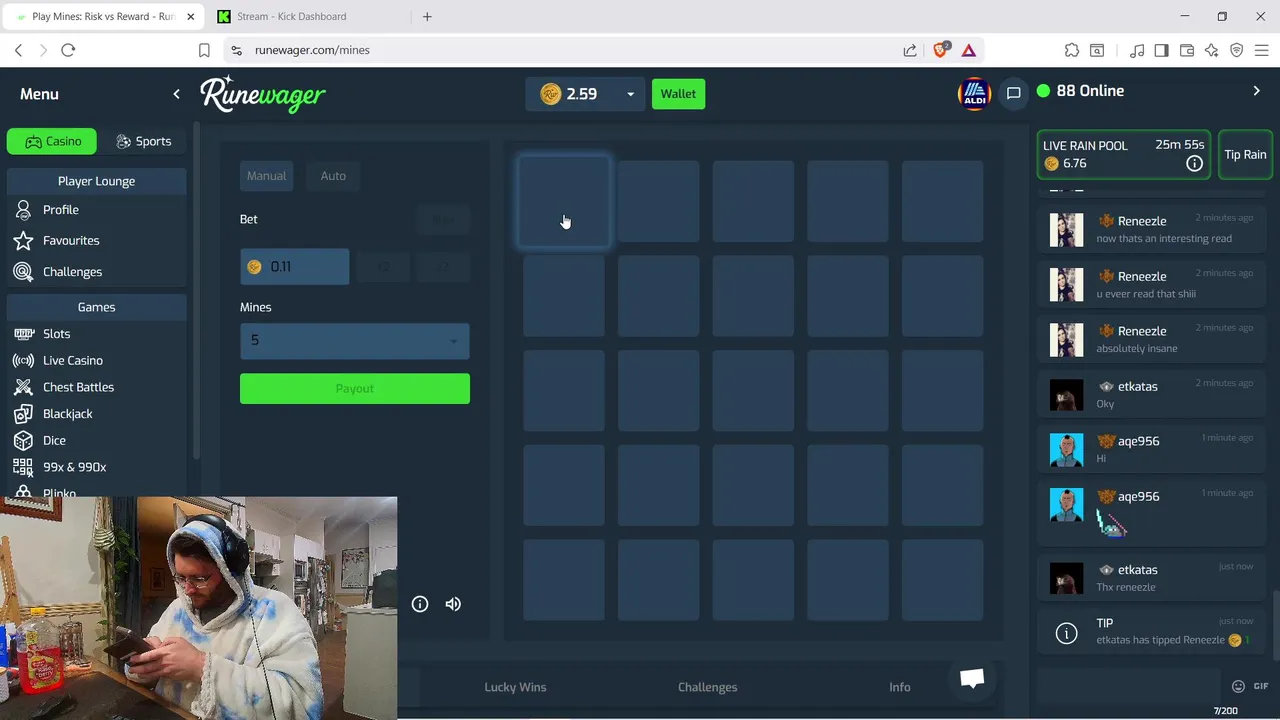The height and width of the screenshot is (720, 1280).
Task: Switch to Auto betting mode
Action: [x=333, y=176]
